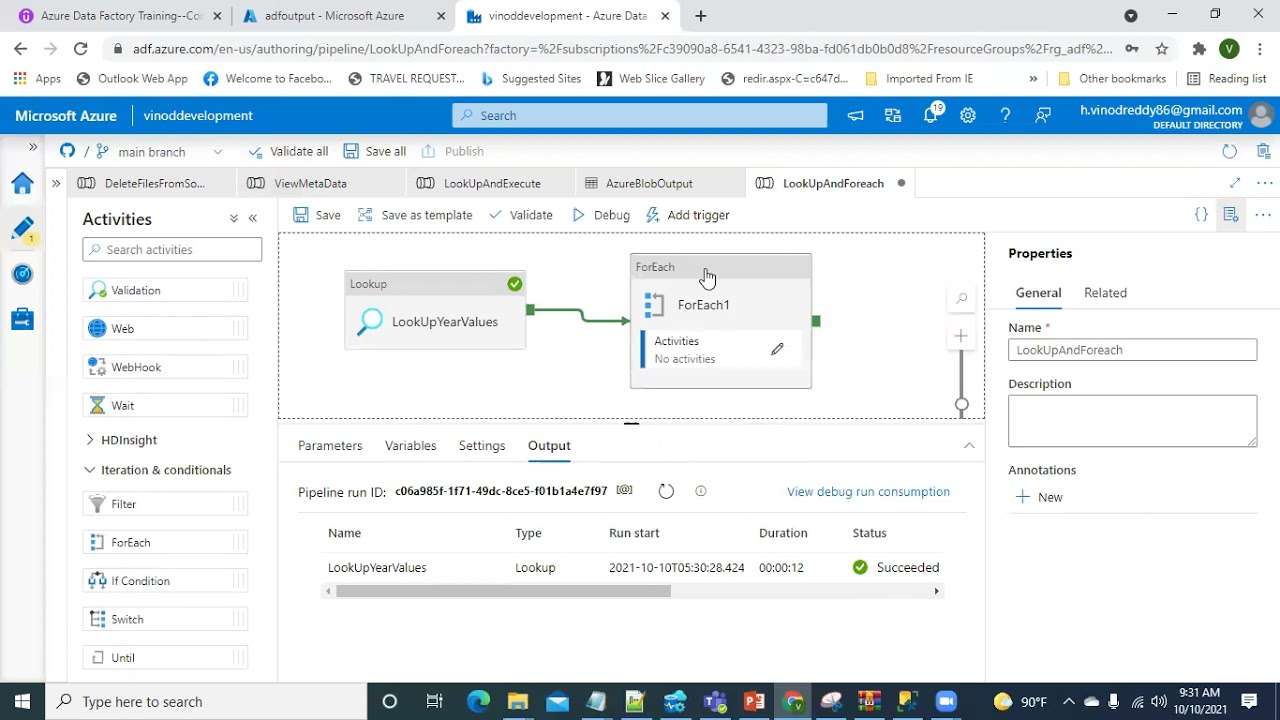
Task: Open the Azure Data Factory Home icon
Action: pyautogui.click(x=22, y=184)
